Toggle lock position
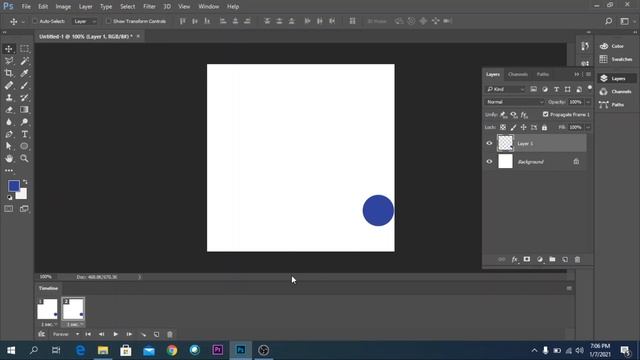Viewport: 640px width, 360px height. [523, 127]
